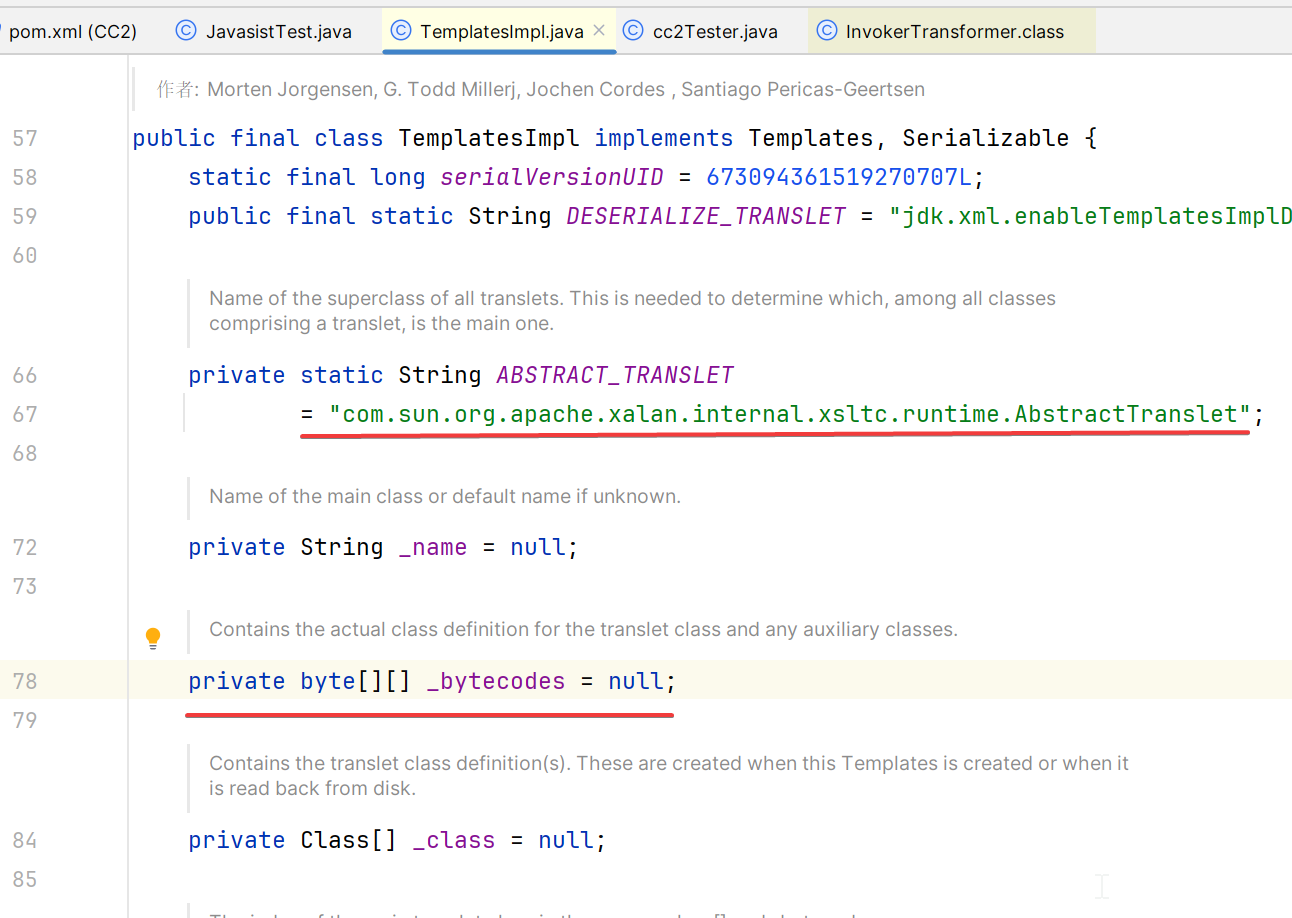This screenshot has height=918, width=1292.
Task: Click the class icon on TemplatesImpl.java tab
Action: coord(400,31)
